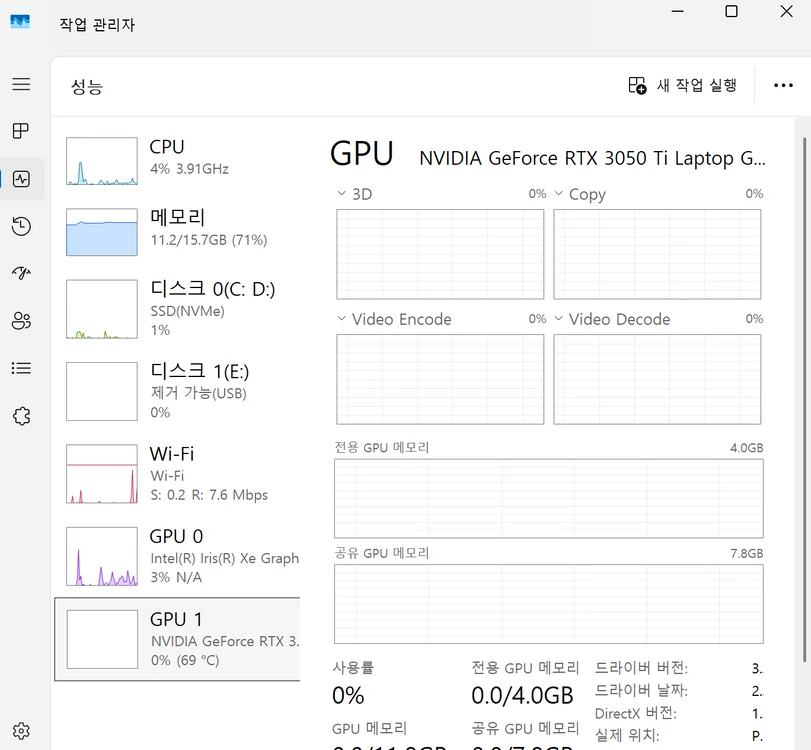Viewport: 811px width, 750px height.
Task: Open Task Manager settings gear
Action: coord(21,731)
